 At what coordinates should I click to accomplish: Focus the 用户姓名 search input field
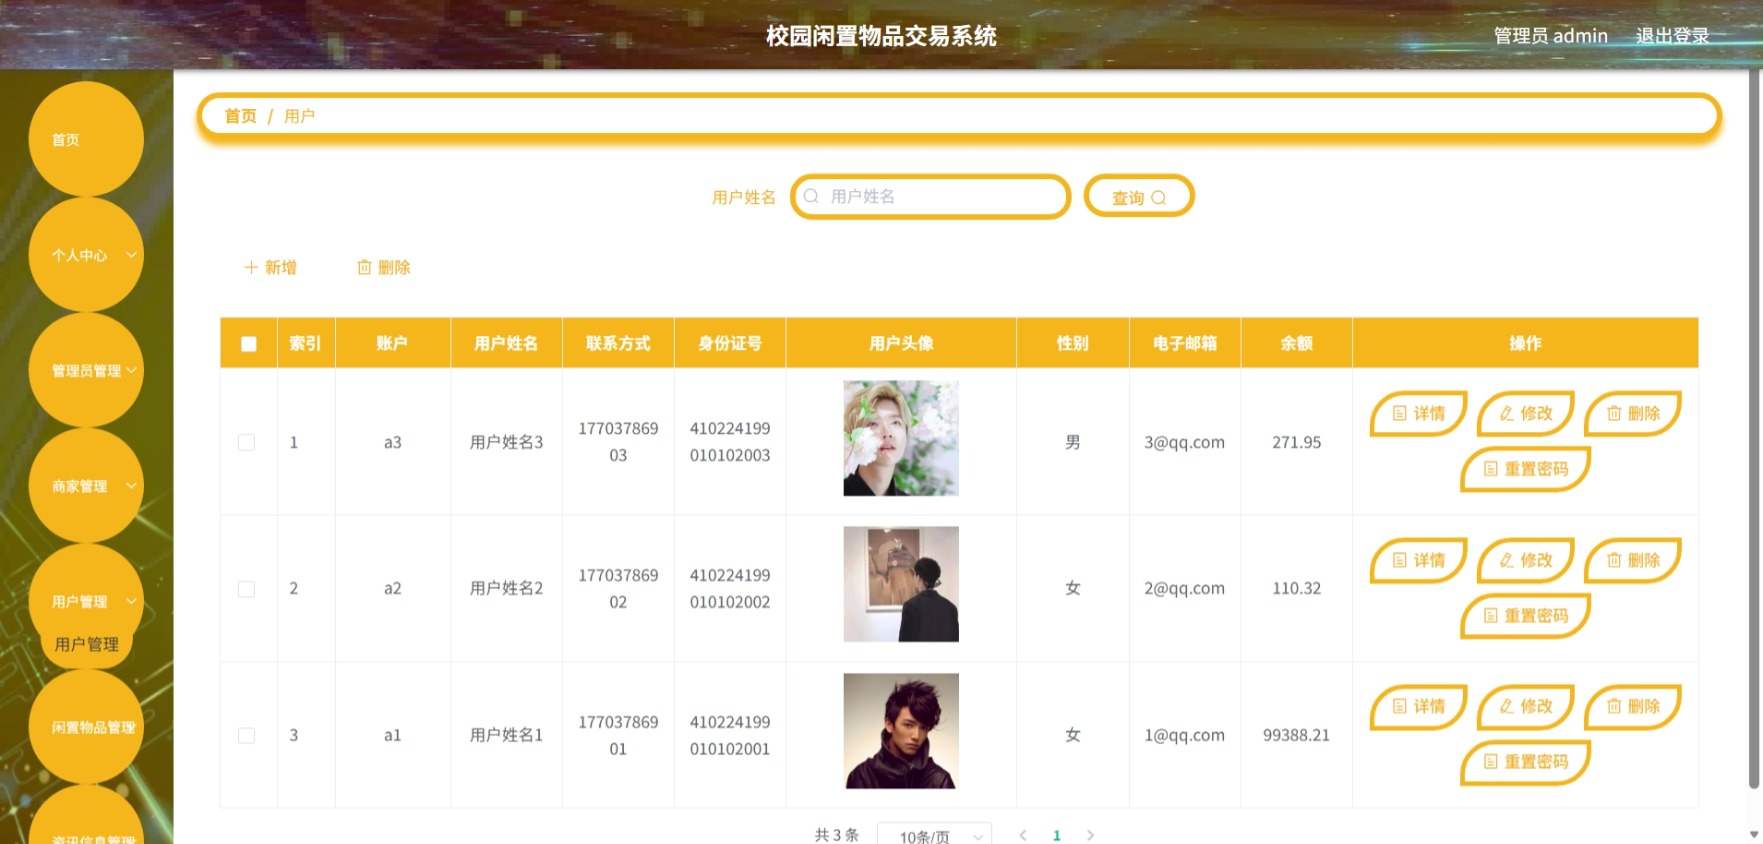[930, 197]
